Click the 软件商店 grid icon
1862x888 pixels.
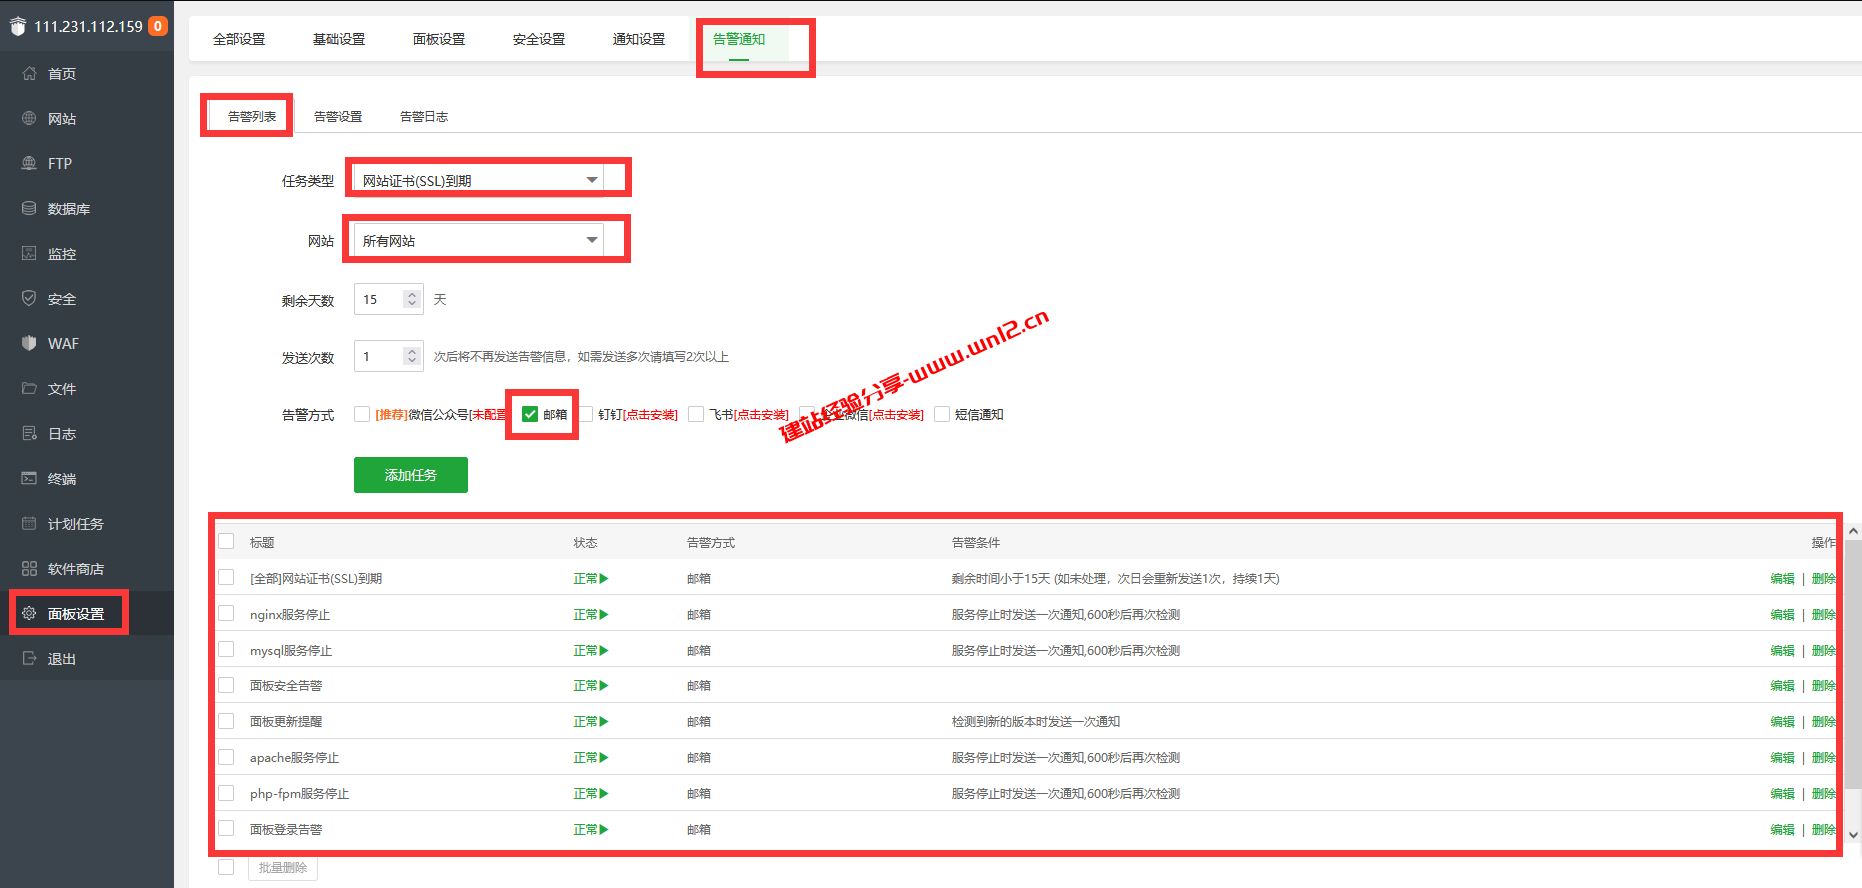pyautogui.click(x=29, y=568)
